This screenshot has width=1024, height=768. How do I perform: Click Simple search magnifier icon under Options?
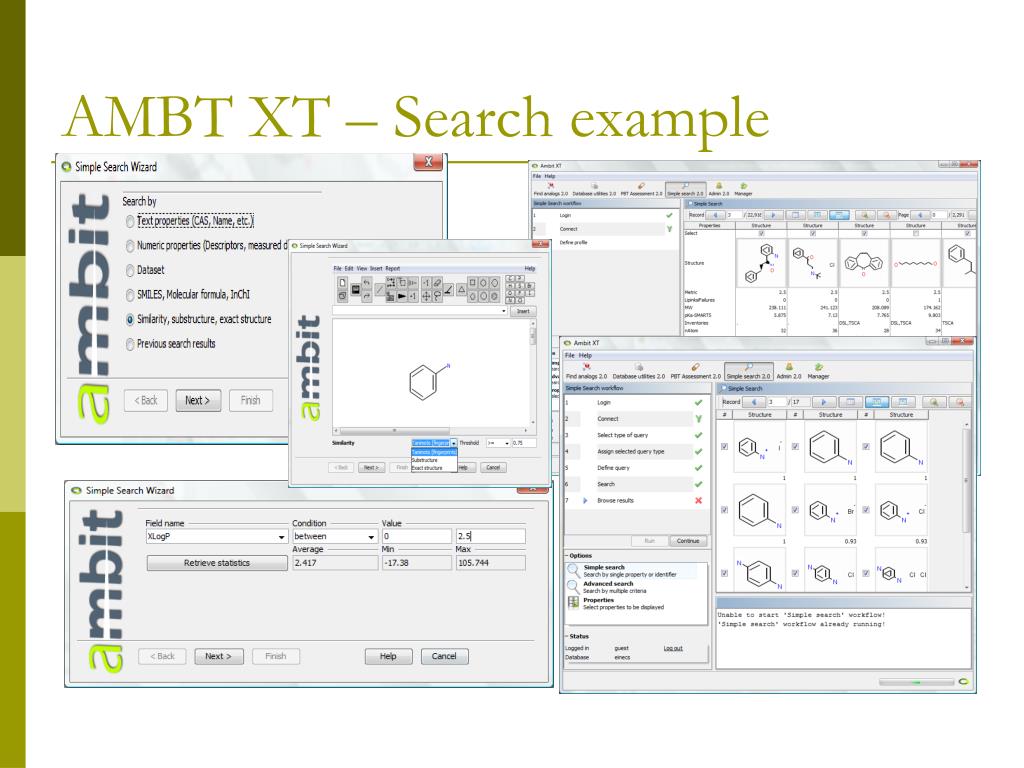573,569
